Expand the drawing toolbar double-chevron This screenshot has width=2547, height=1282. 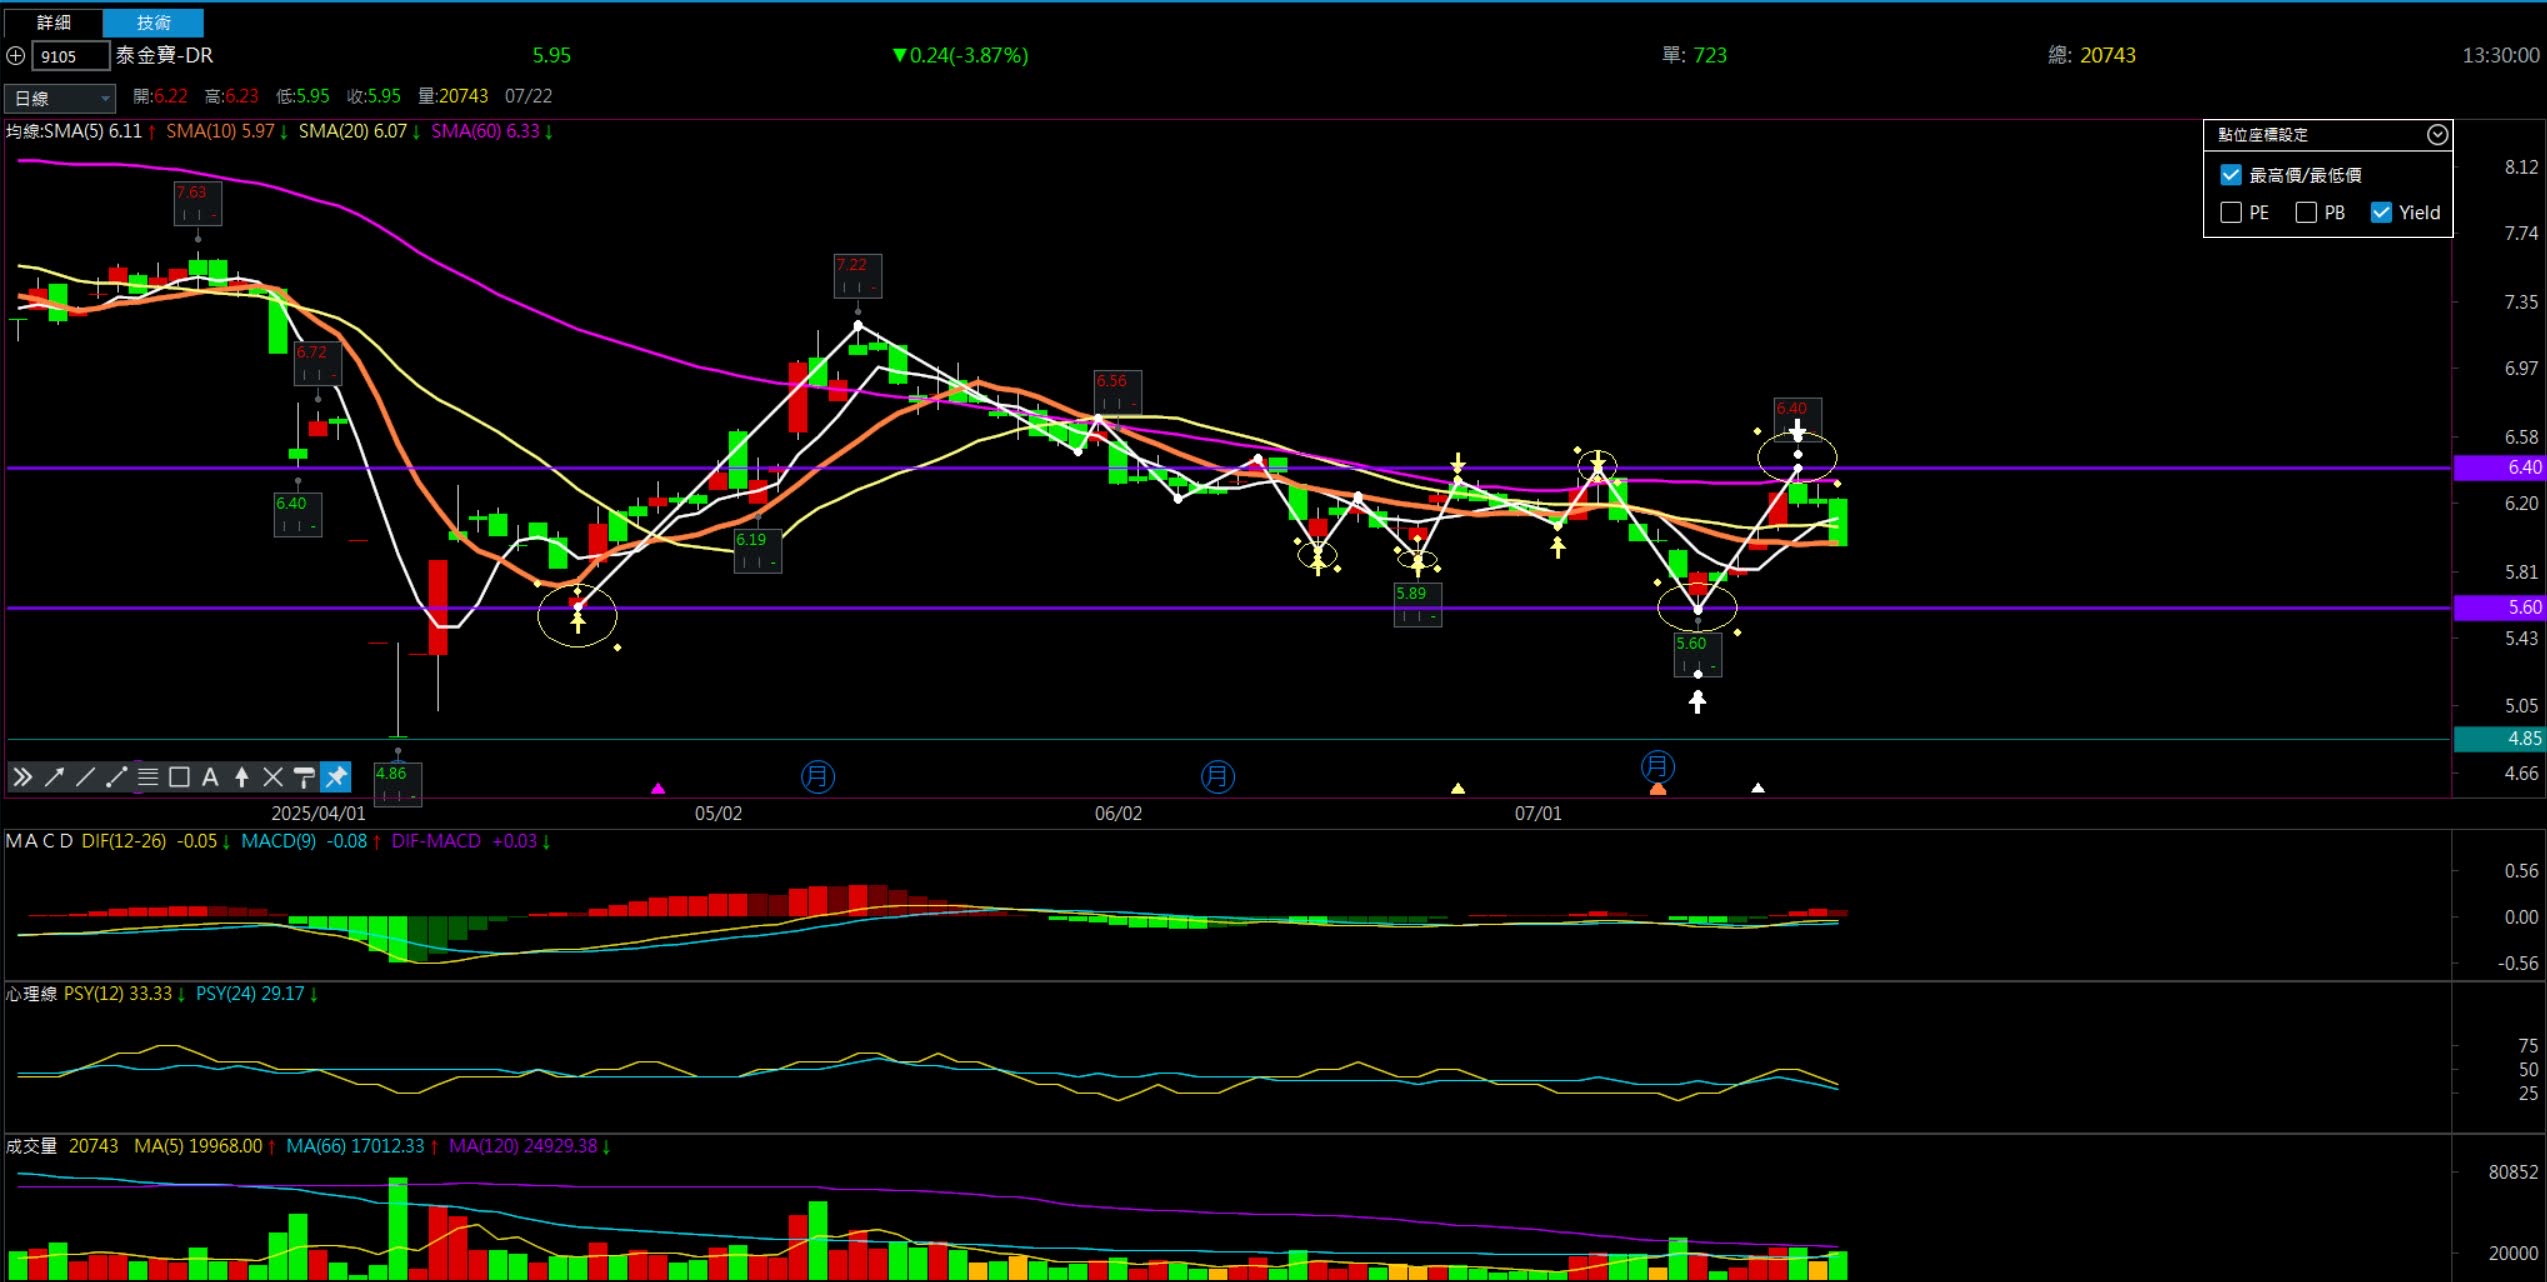(22, 777)
